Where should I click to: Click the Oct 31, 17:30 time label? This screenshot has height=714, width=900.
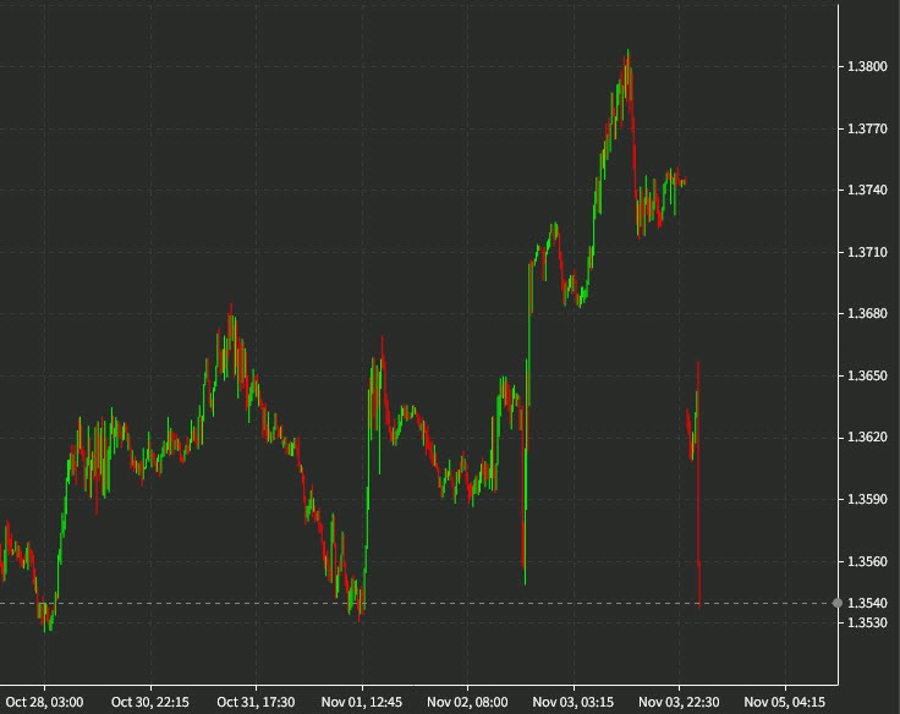(x=255, y=702)
